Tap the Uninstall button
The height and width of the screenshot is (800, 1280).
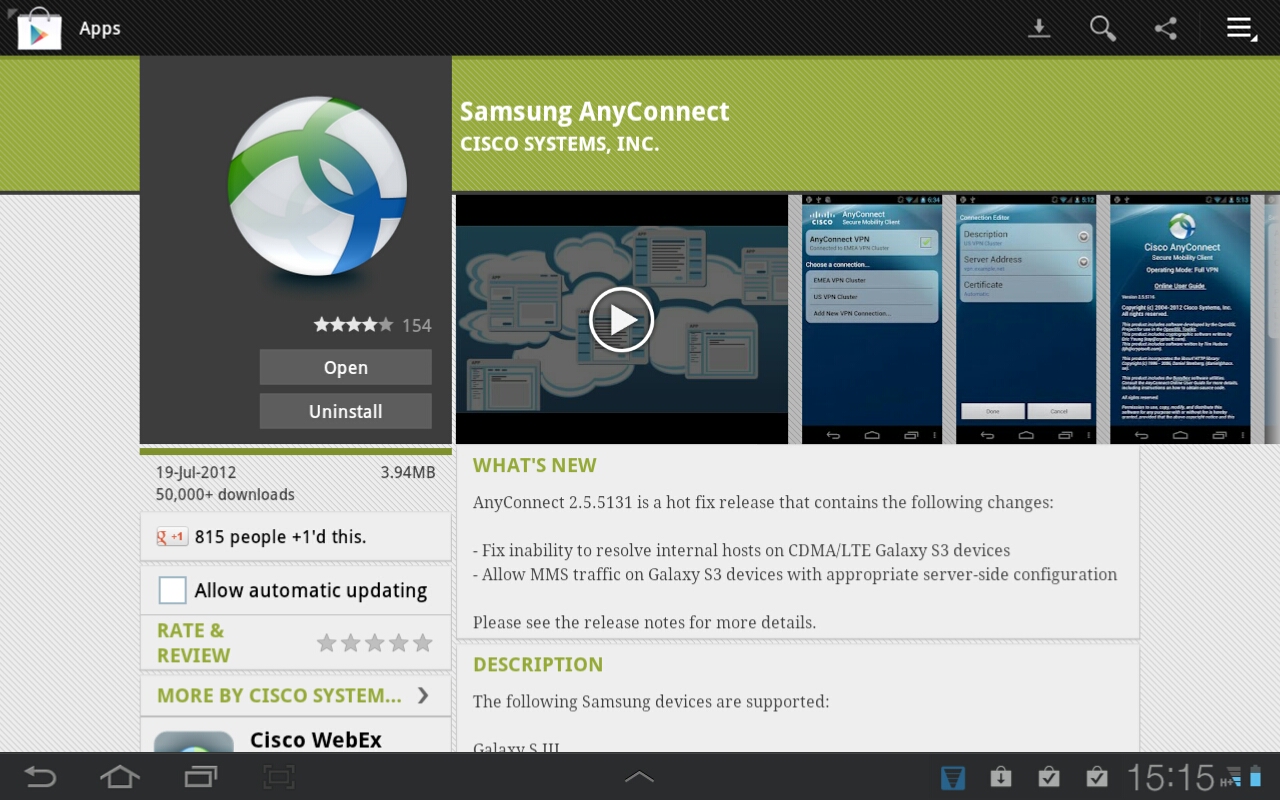point(346,411)
